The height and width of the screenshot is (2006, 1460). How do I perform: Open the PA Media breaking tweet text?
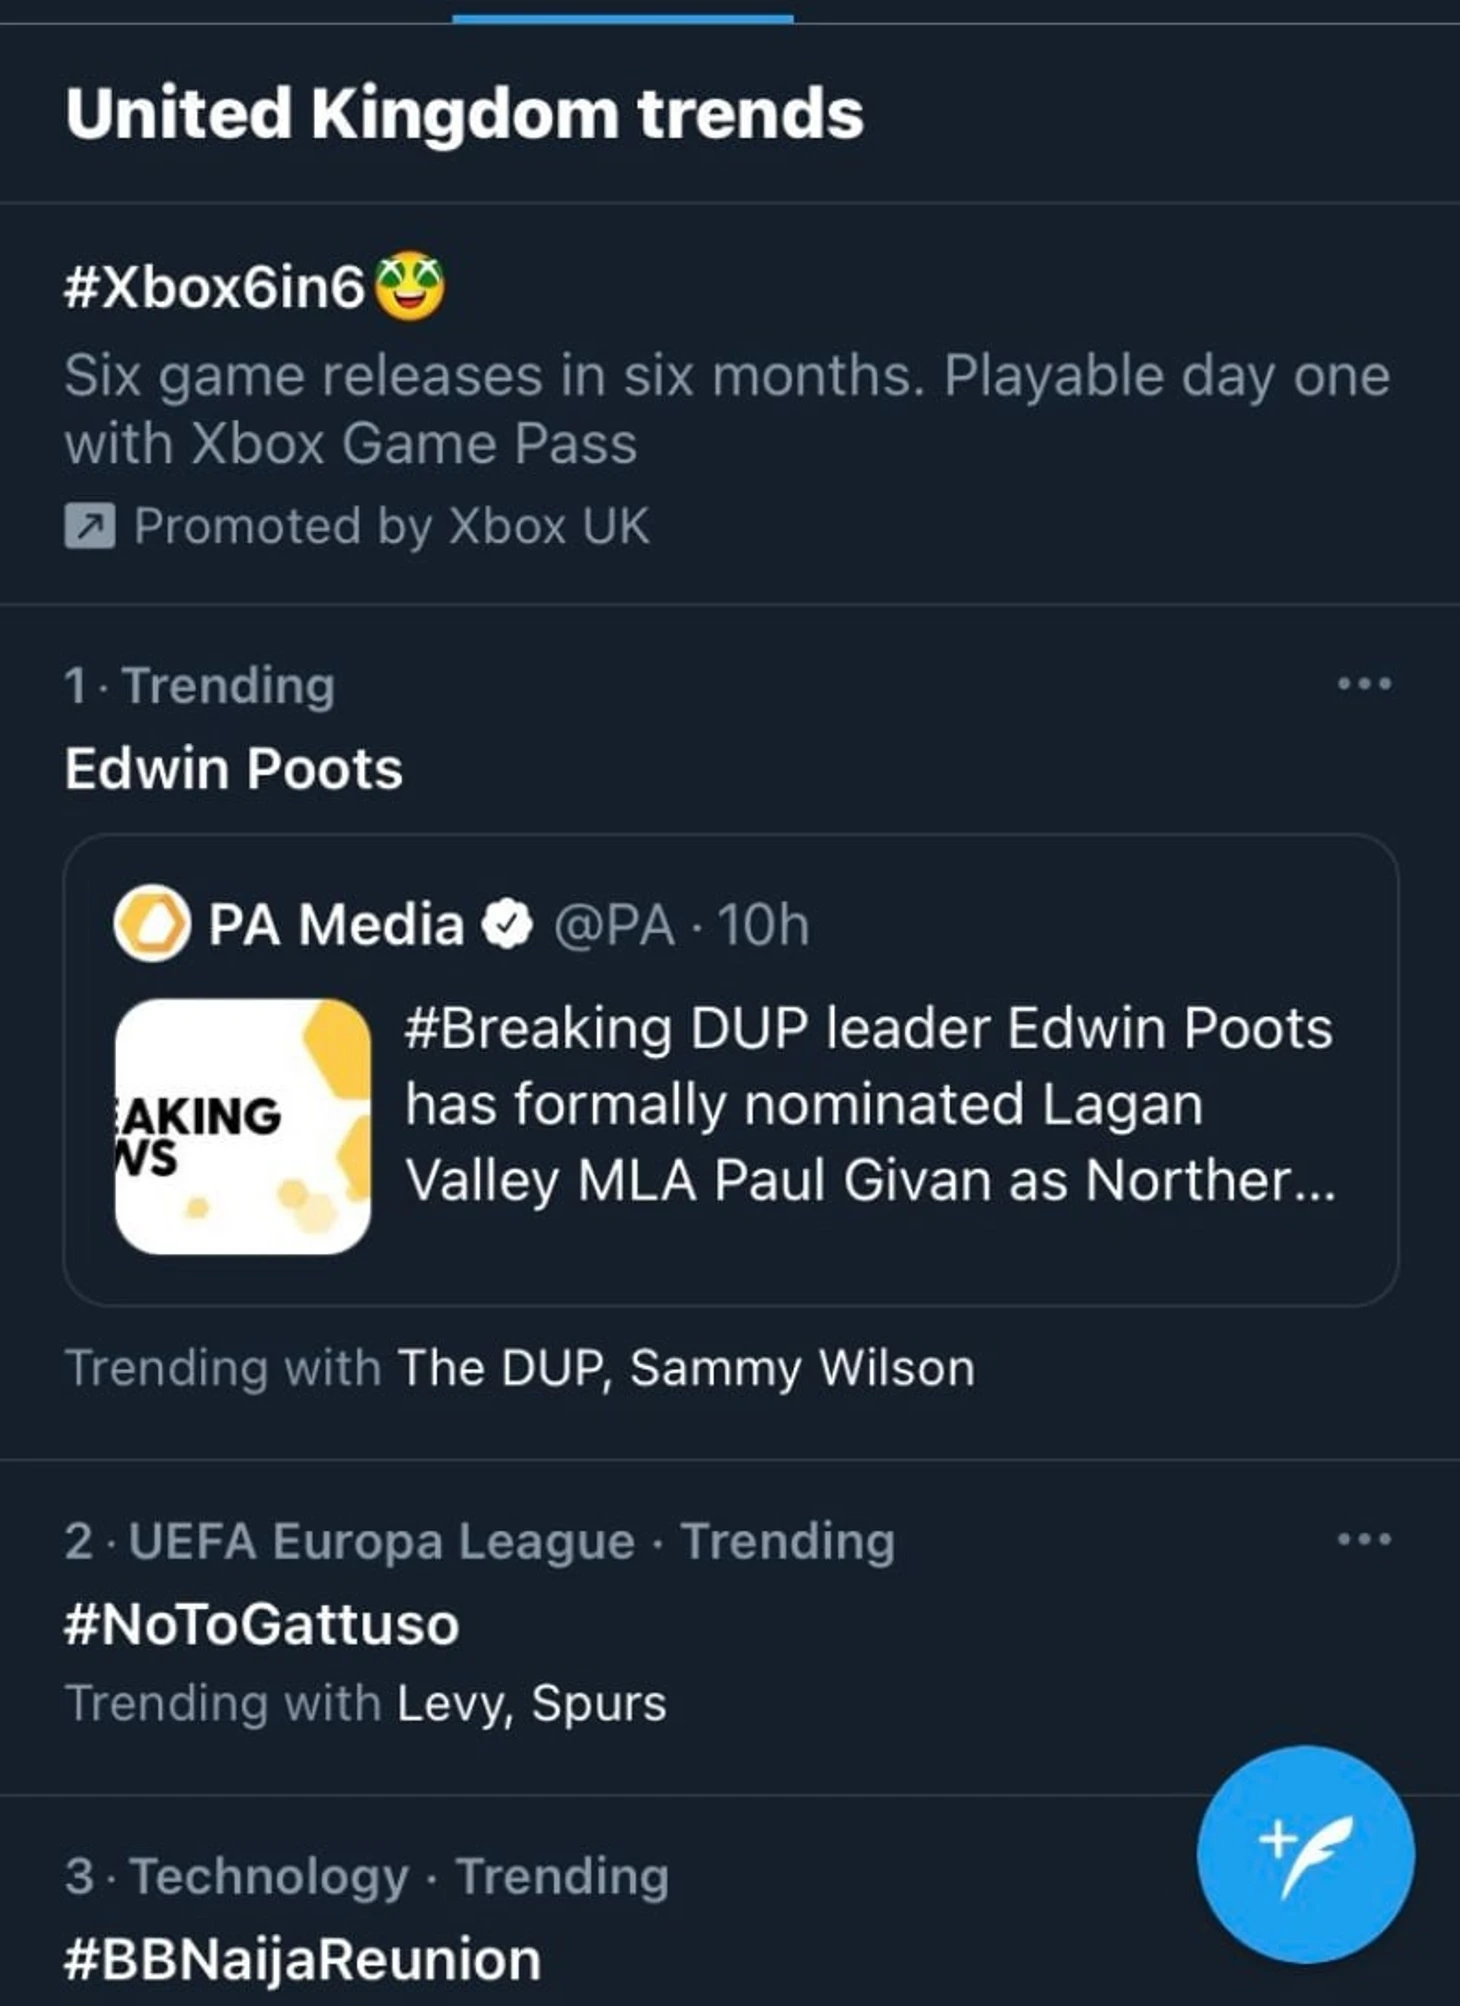click(x=868, y=1105)
